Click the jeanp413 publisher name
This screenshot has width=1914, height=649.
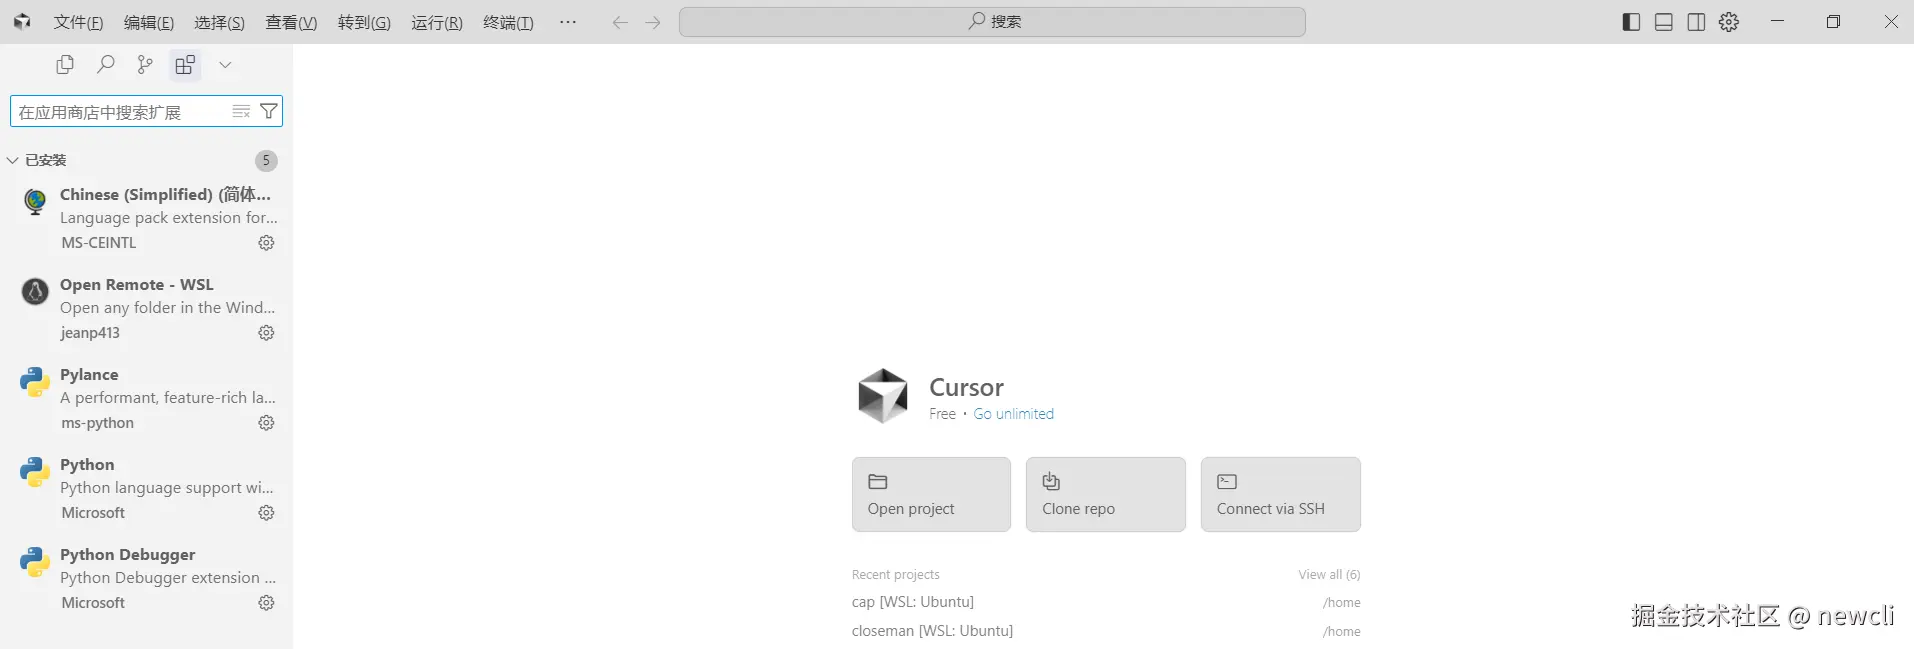[90, 333]
